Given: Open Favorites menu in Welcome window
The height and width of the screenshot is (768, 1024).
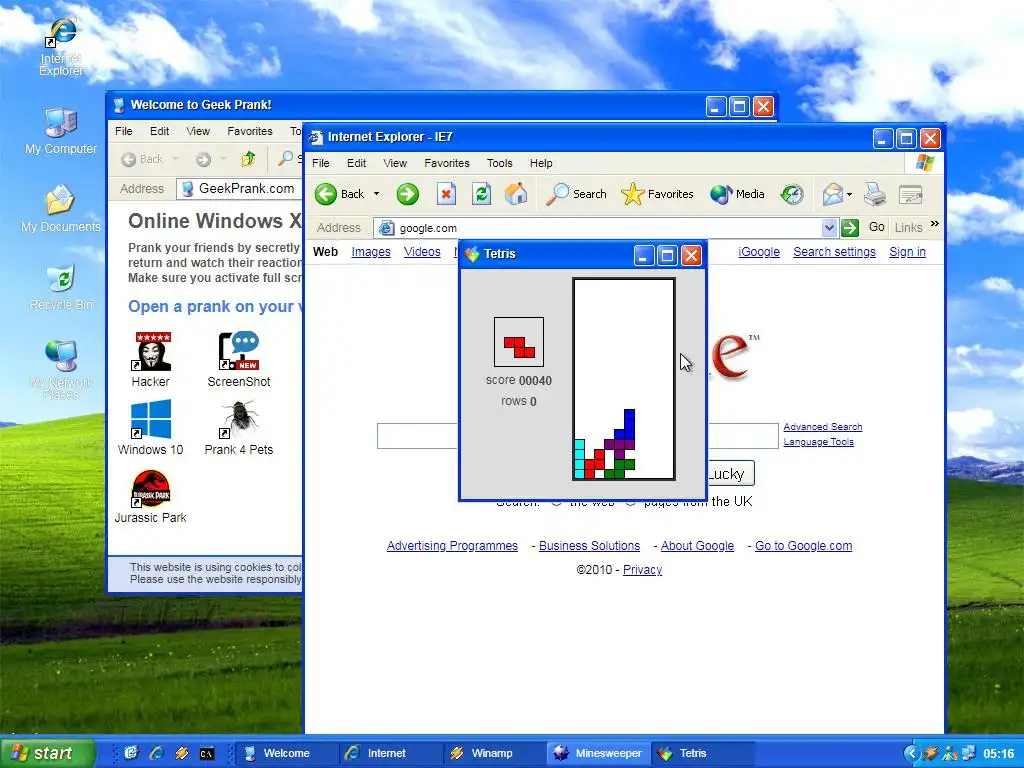Looking at the screenshot, I should 250,131.
